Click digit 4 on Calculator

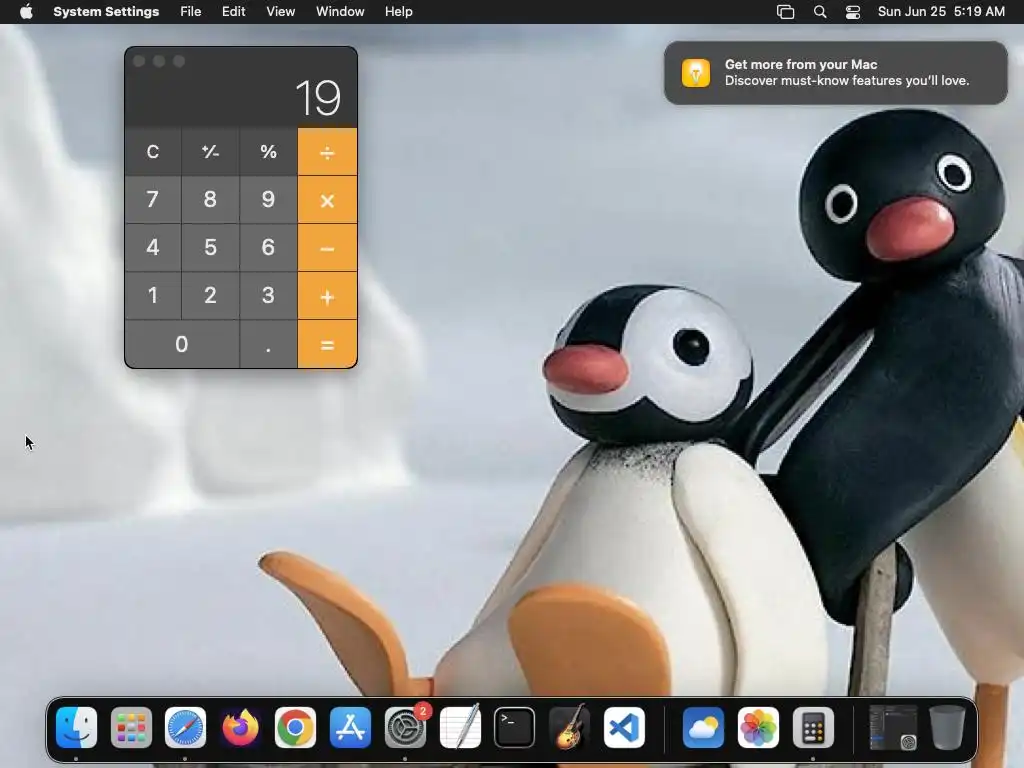[153, 248]
